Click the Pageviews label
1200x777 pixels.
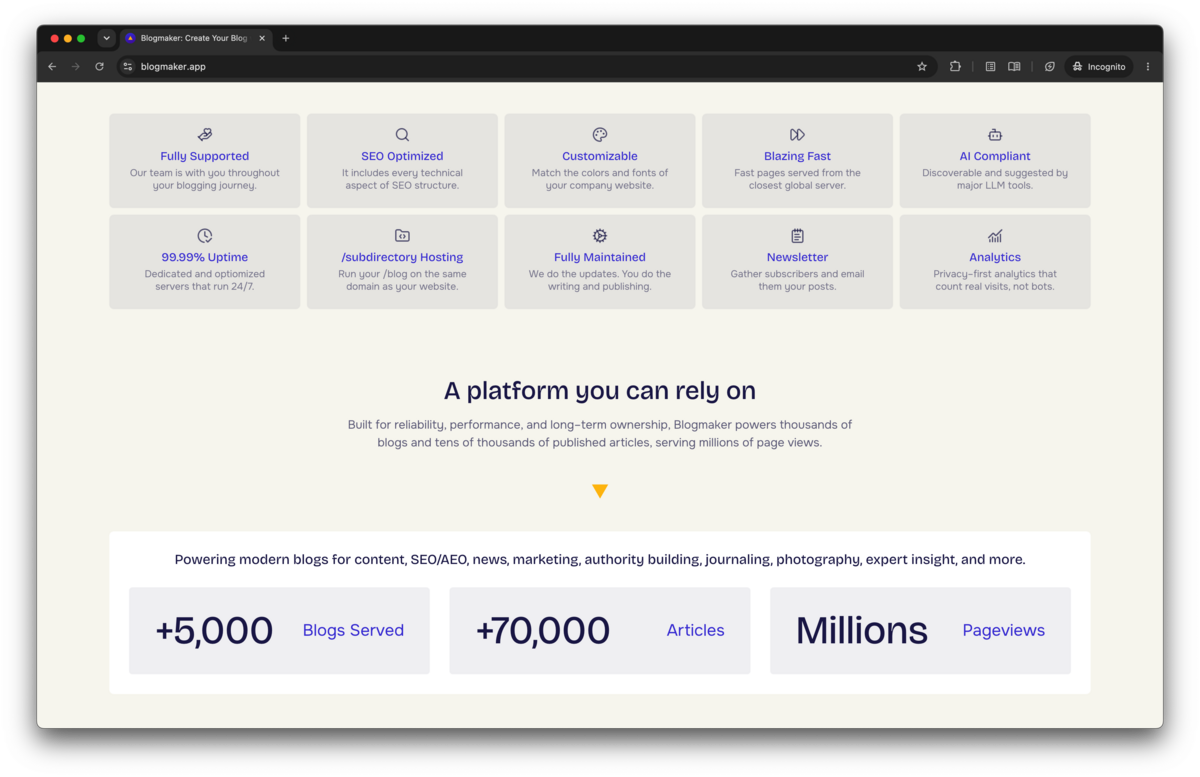click(1003, 630)
